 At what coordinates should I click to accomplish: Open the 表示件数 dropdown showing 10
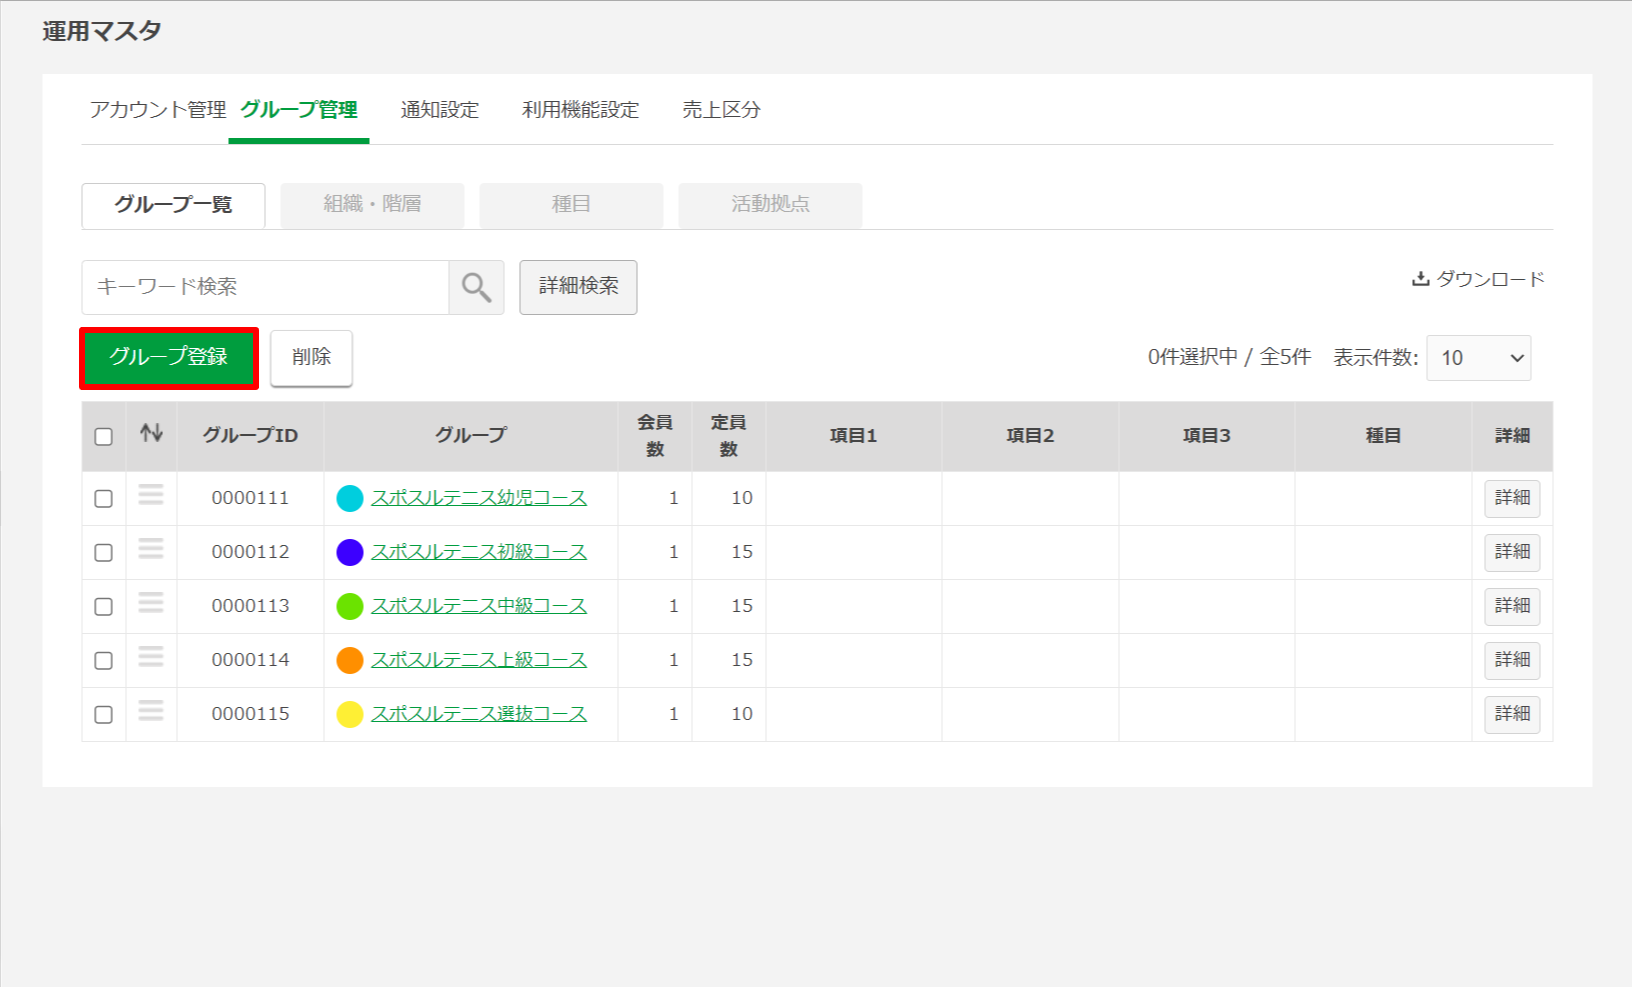pos(1479,358)
